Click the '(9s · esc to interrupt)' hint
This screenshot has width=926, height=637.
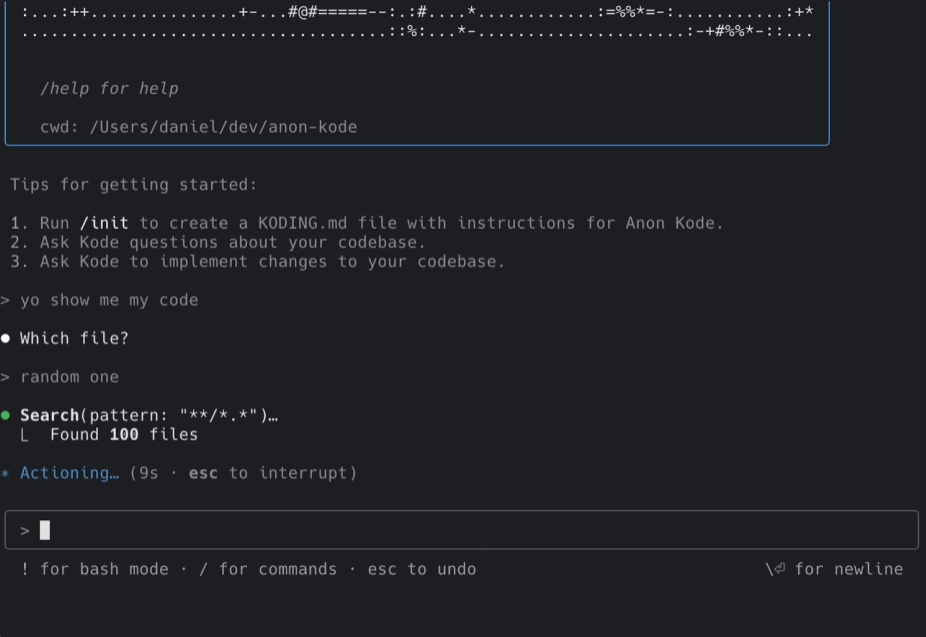[243, 473]
